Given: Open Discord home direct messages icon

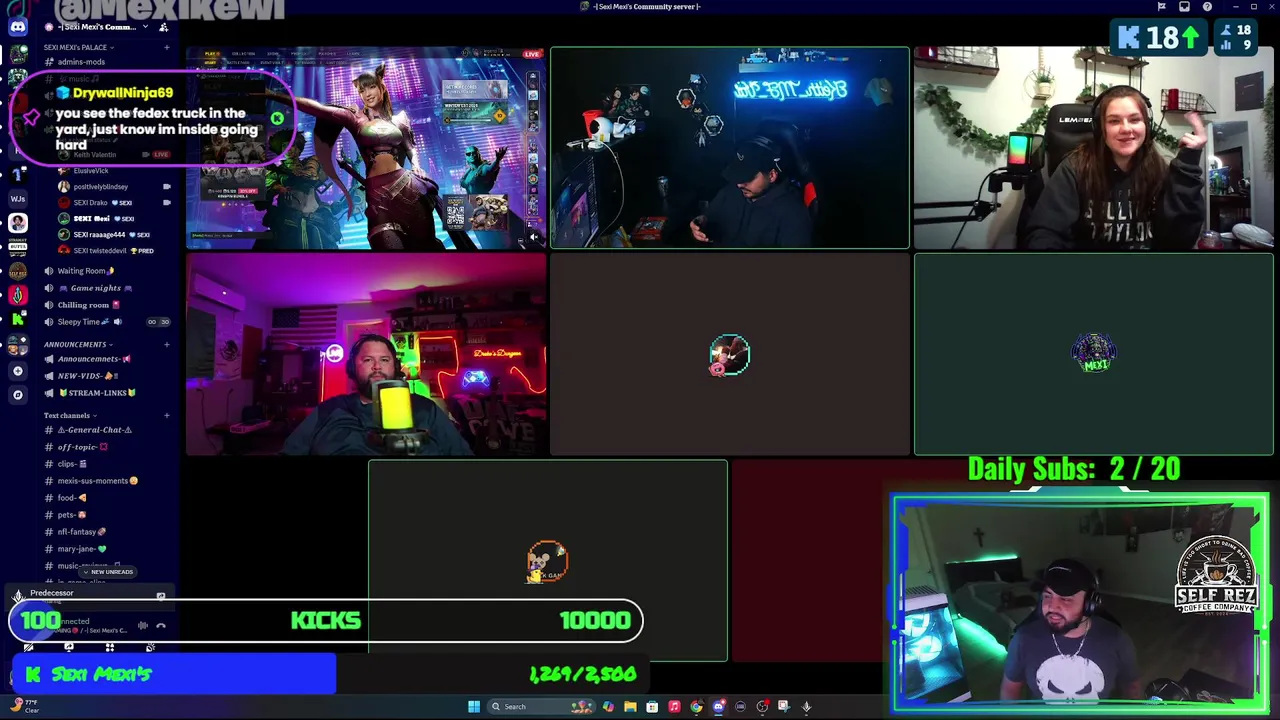Looking at the screenshot, I should [18, 27].
